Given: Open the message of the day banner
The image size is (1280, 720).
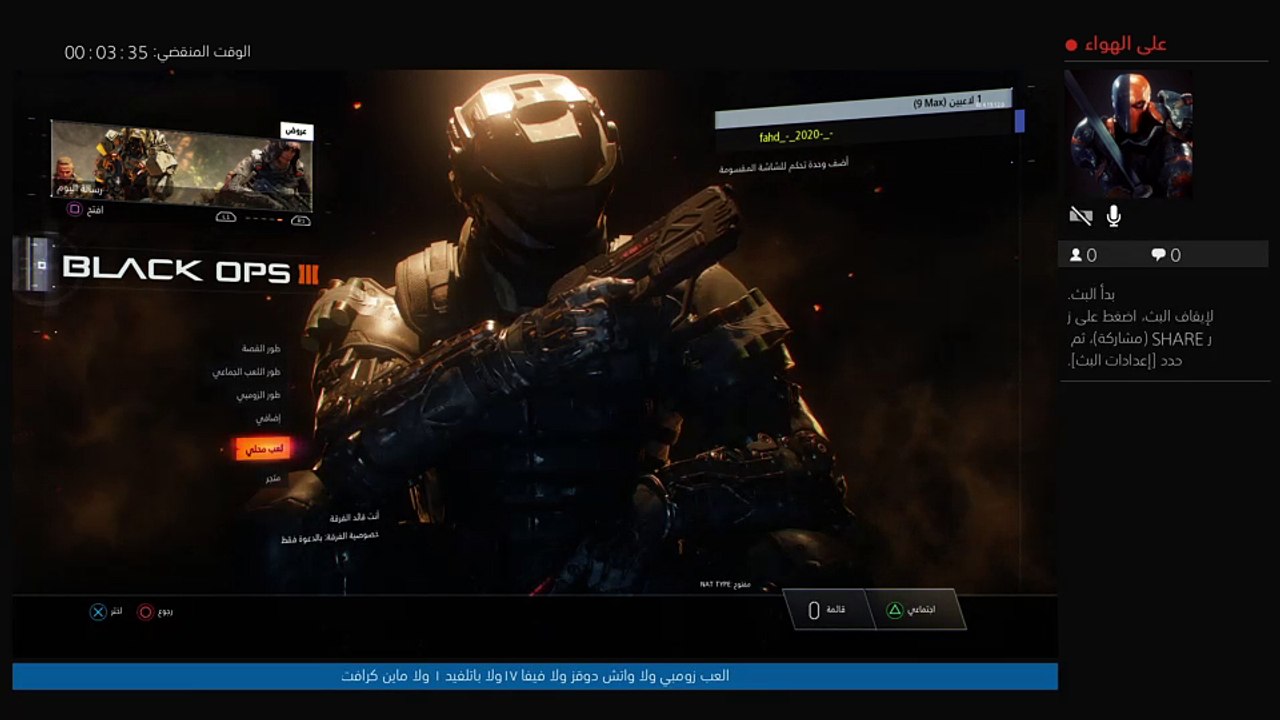Looking at the screenshot, I should (x=182, y=166).
